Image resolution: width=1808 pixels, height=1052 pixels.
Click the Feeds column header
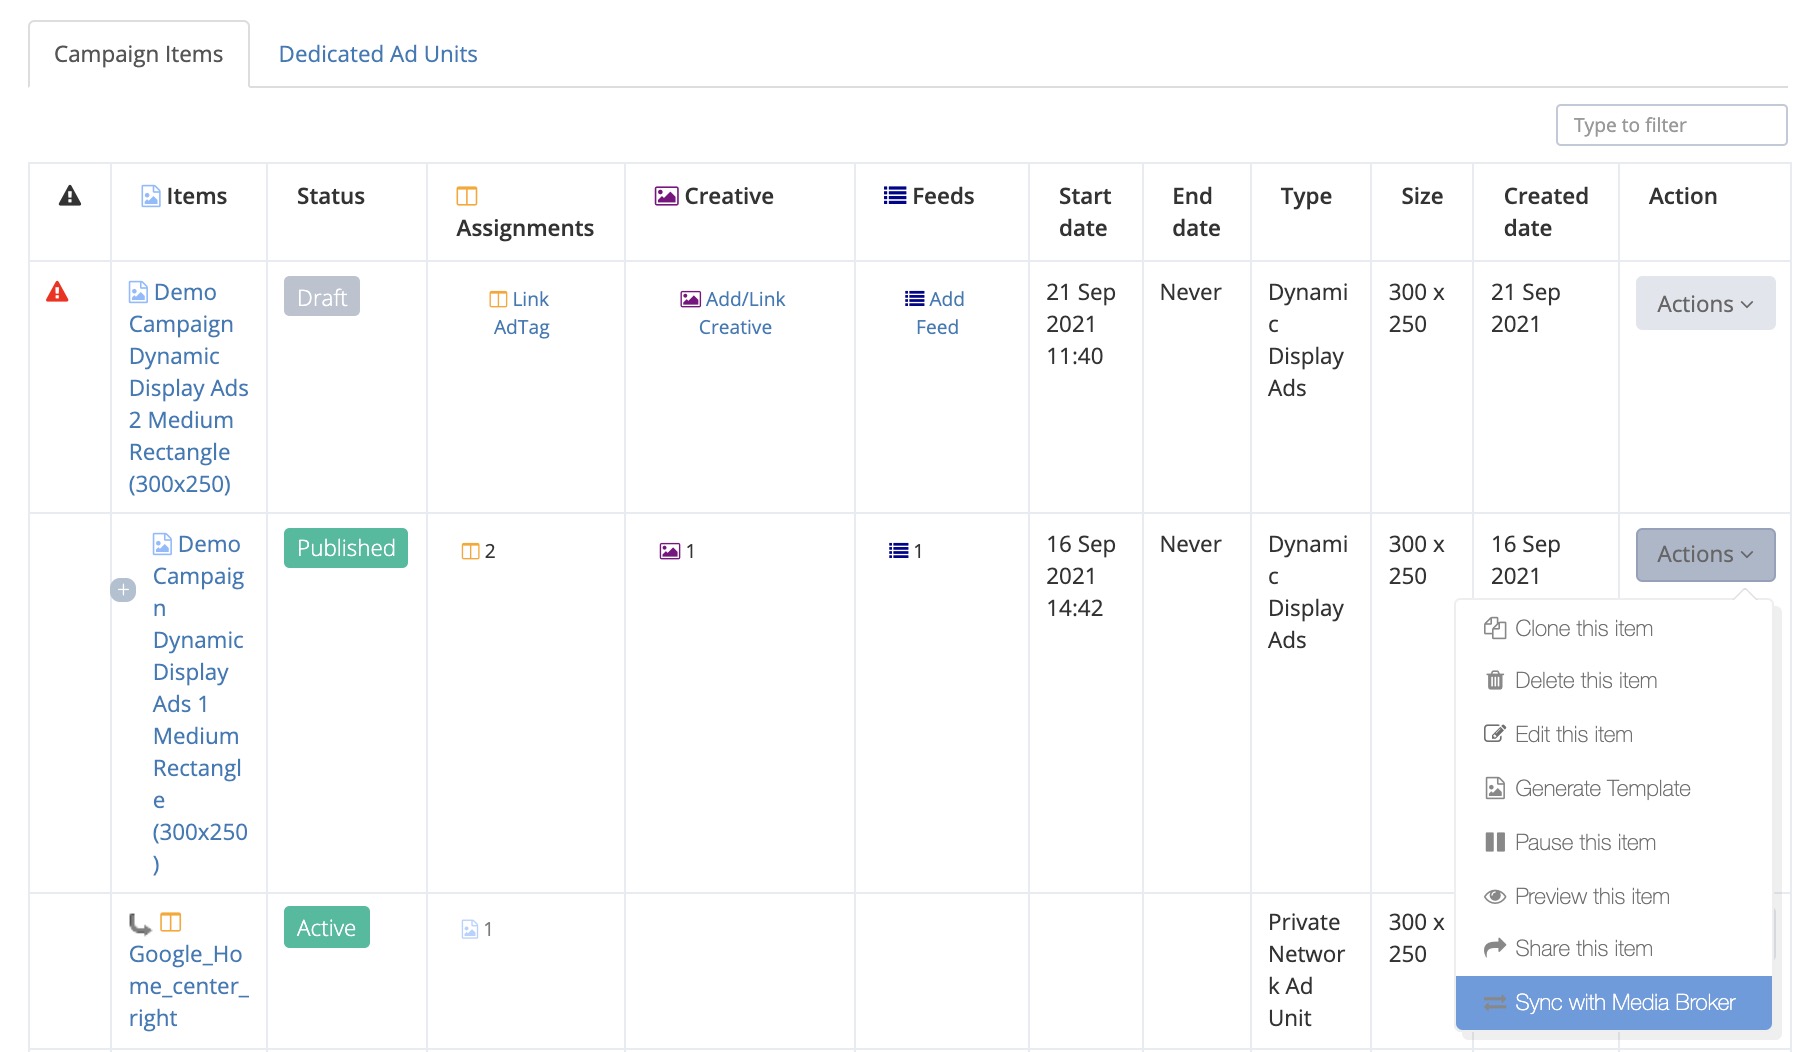(929, 196)
